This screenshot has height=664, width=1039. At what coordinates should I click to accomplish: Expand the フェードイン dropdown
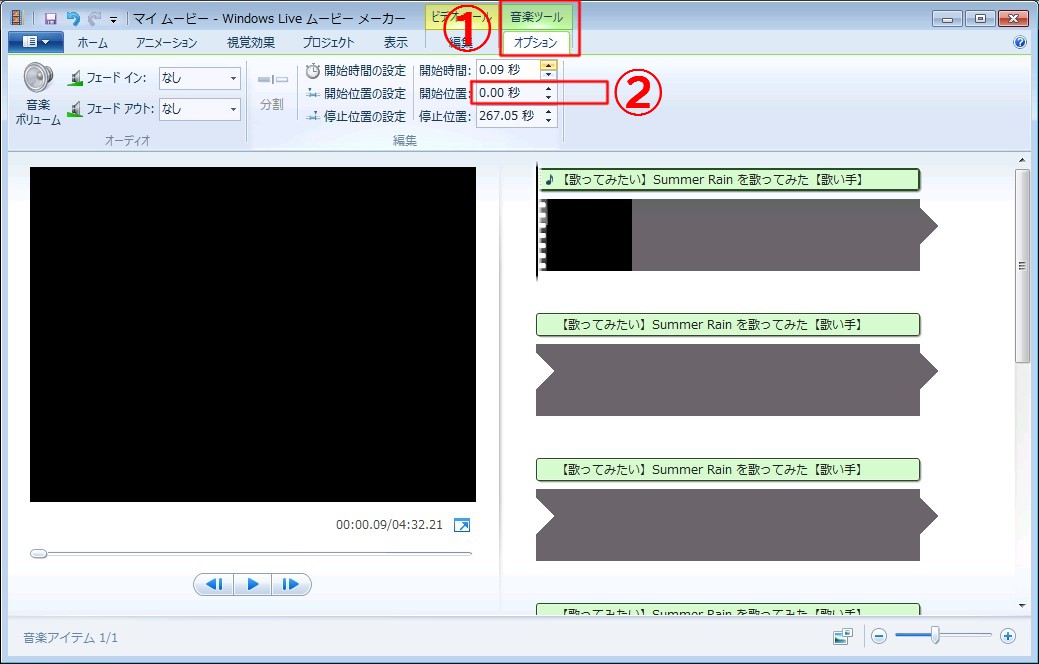tap(233, 78)
